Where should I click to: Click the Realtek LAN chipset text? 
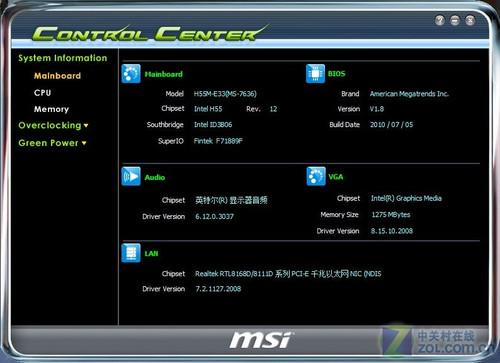point(288,274)
